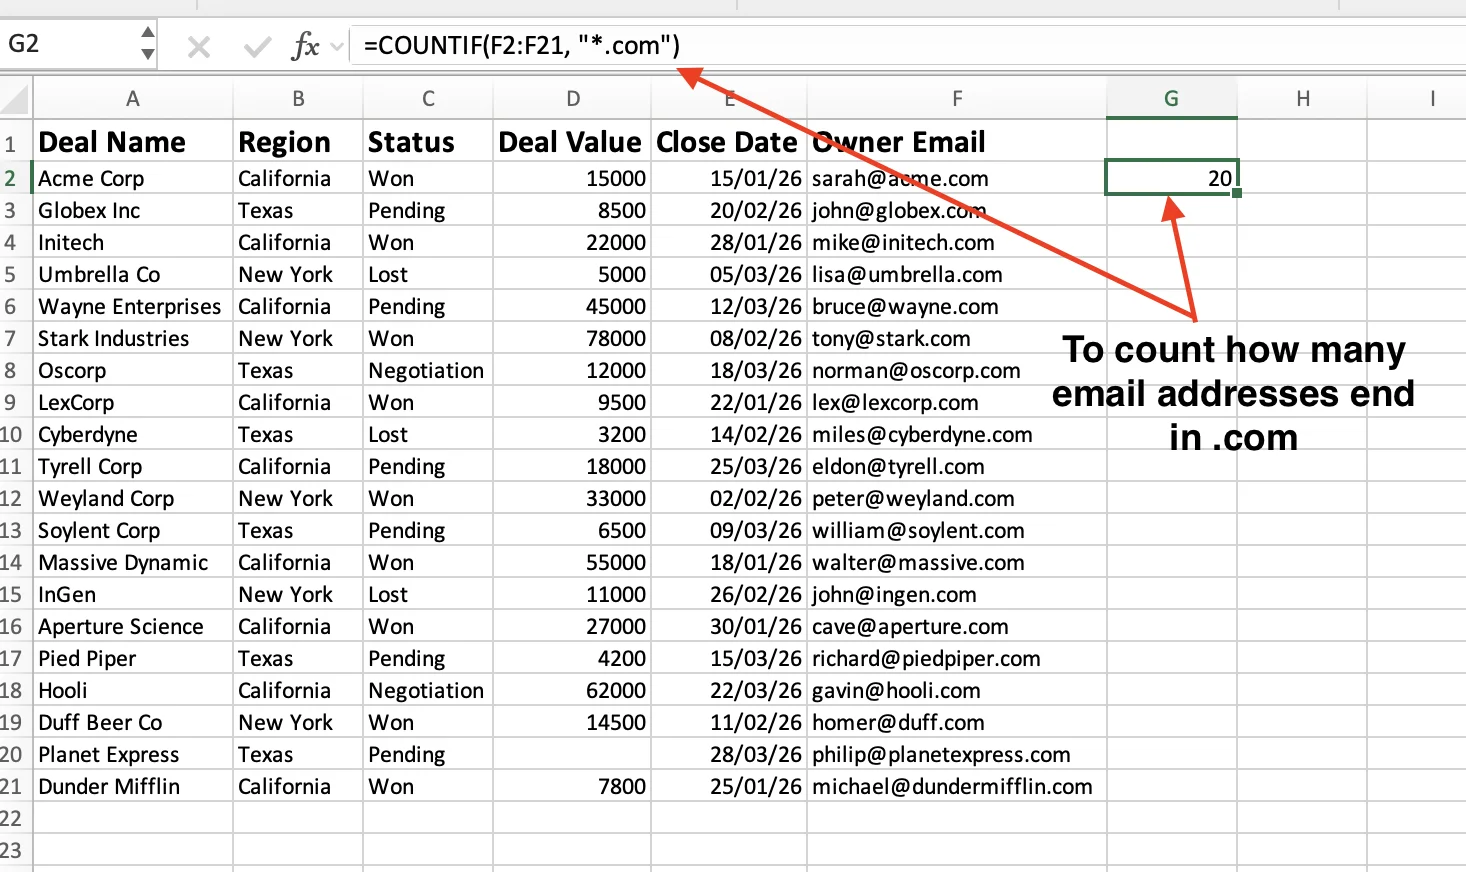Click the Acme Corp cell
The image size is (1466, 872).
[133, 178]
